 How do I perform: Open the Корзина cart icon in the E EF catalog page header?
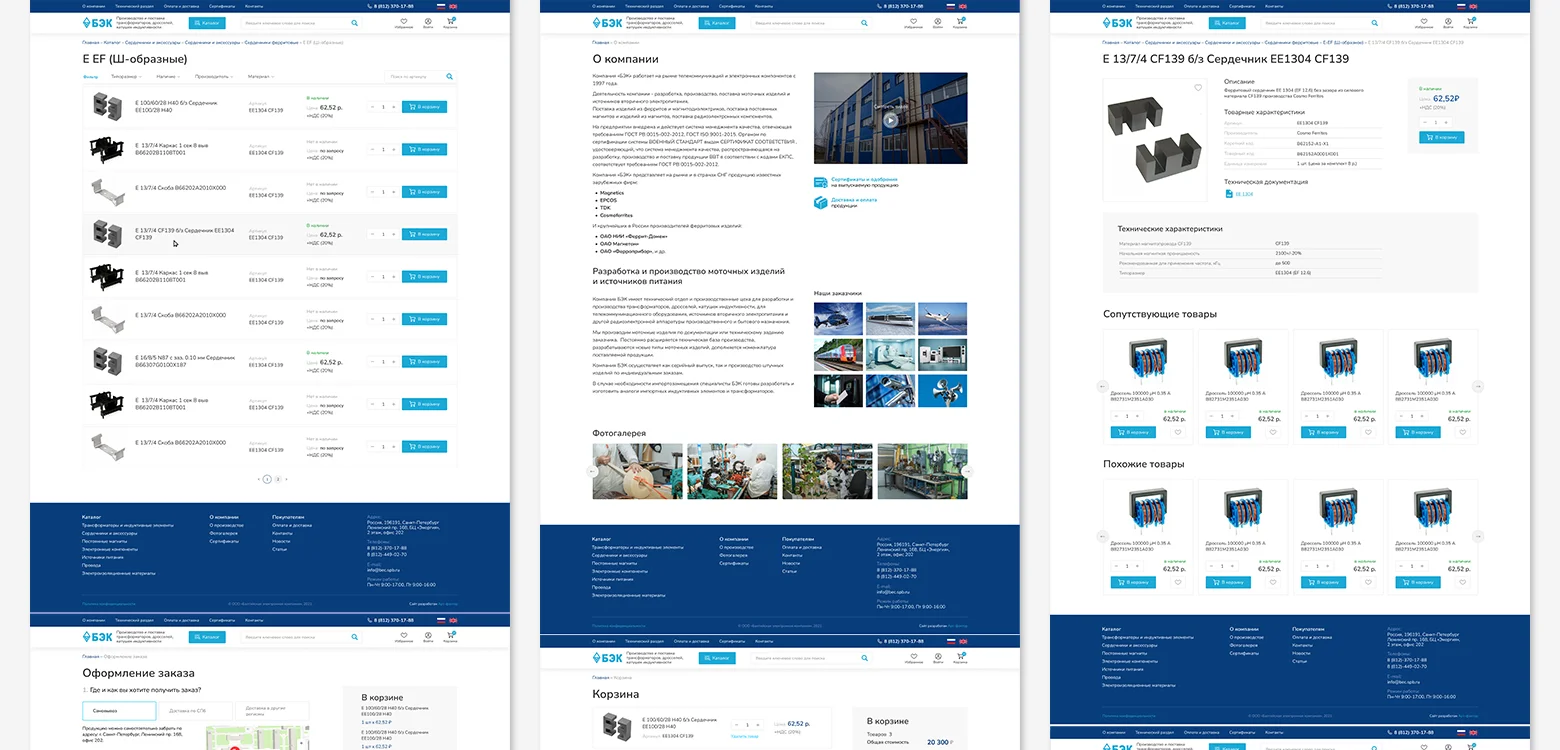[x=450, y=20]
